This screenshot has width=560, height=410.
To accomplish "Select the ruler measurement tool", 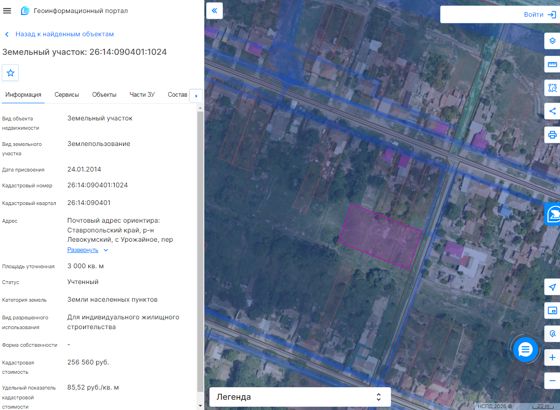I will coord(552,64).
